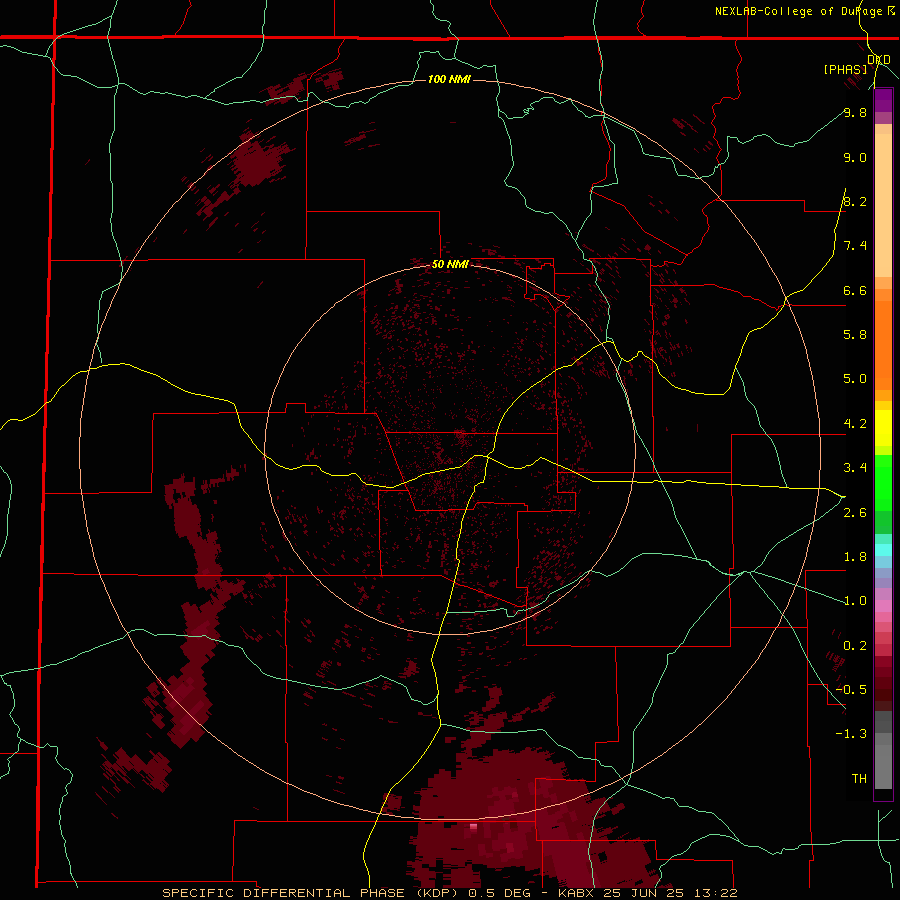
Task: Select the 8.2 scale value
Action: click(x=855, y=201)
